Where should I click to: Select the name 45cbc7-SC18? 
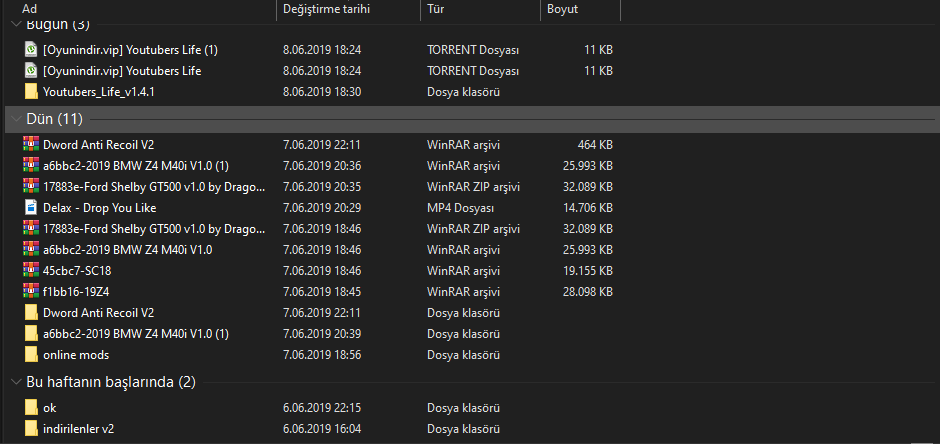(x=77, y=270)
